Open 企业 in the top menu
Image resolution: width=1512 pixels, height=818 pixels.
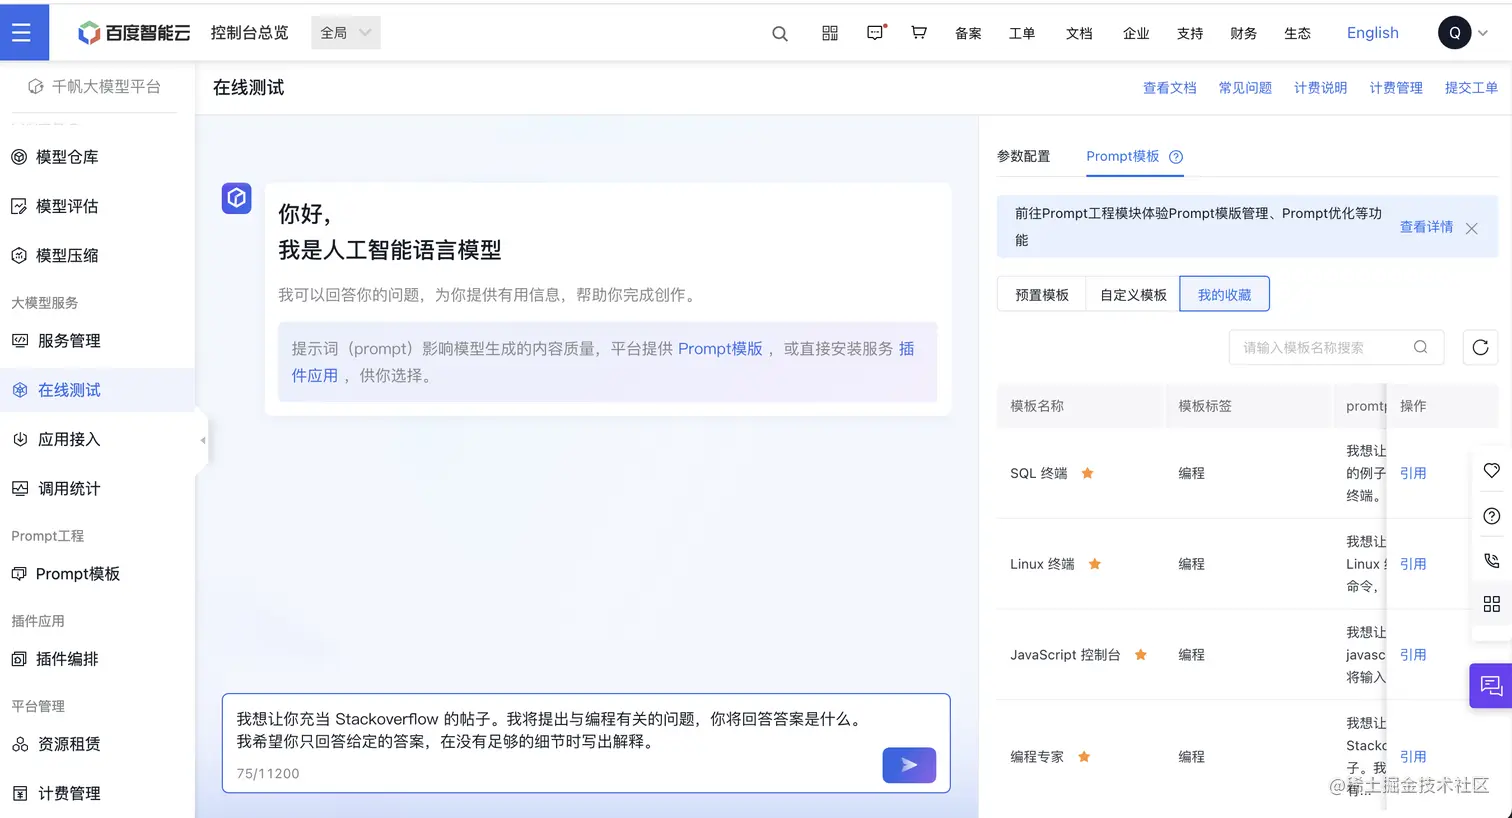point(1136,34)
